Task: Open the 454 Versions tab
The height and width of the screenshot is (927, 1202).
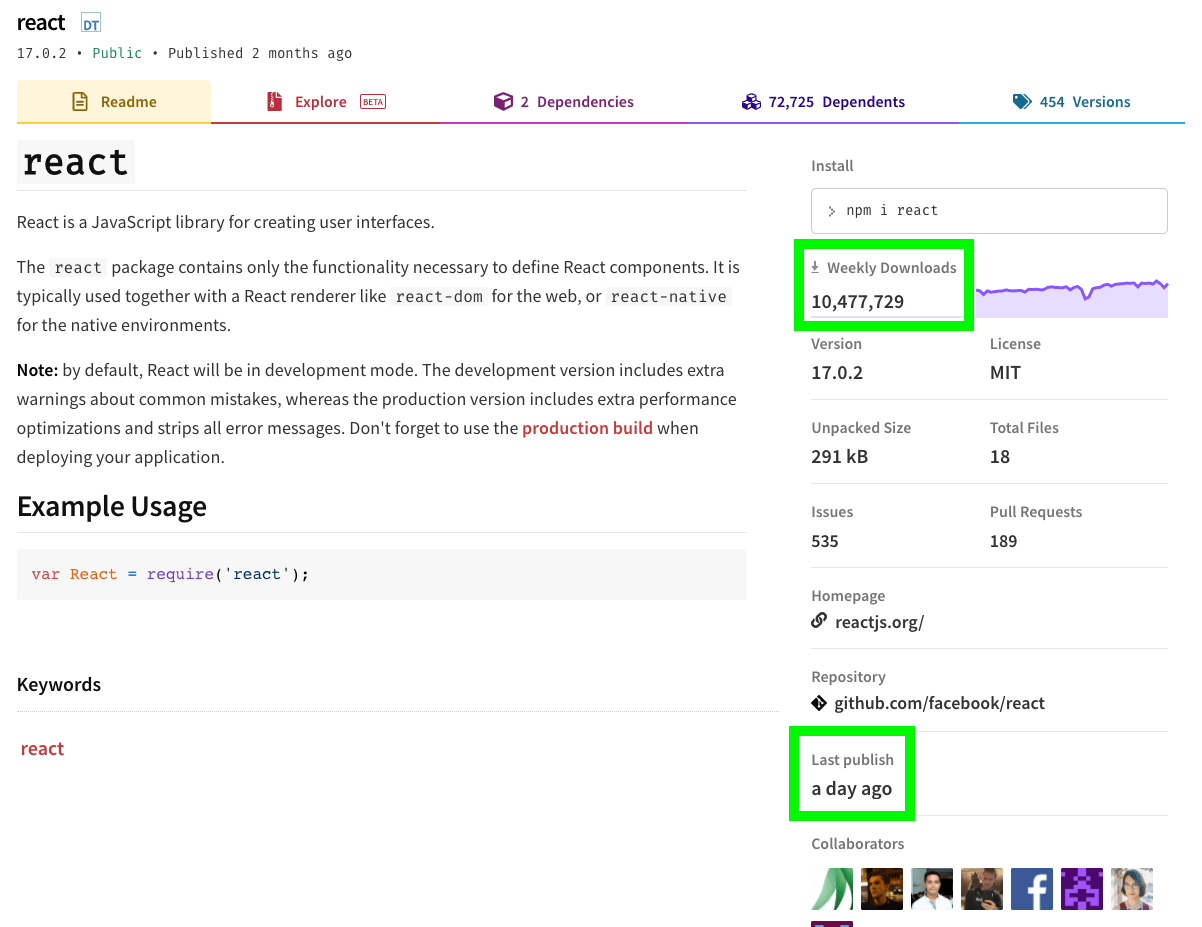Action: point(1072,102)
